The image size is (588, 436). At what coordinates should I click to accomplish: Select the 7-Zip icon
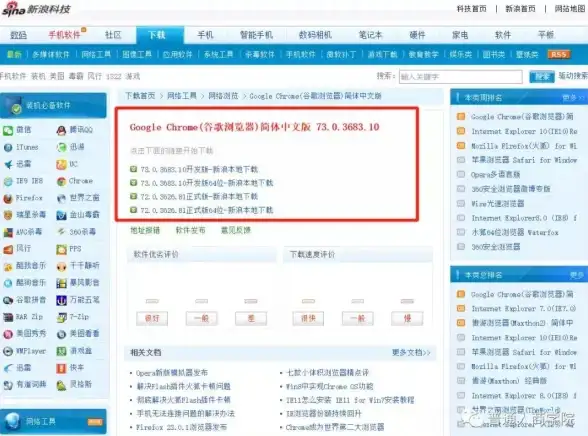tap(61, 317)
